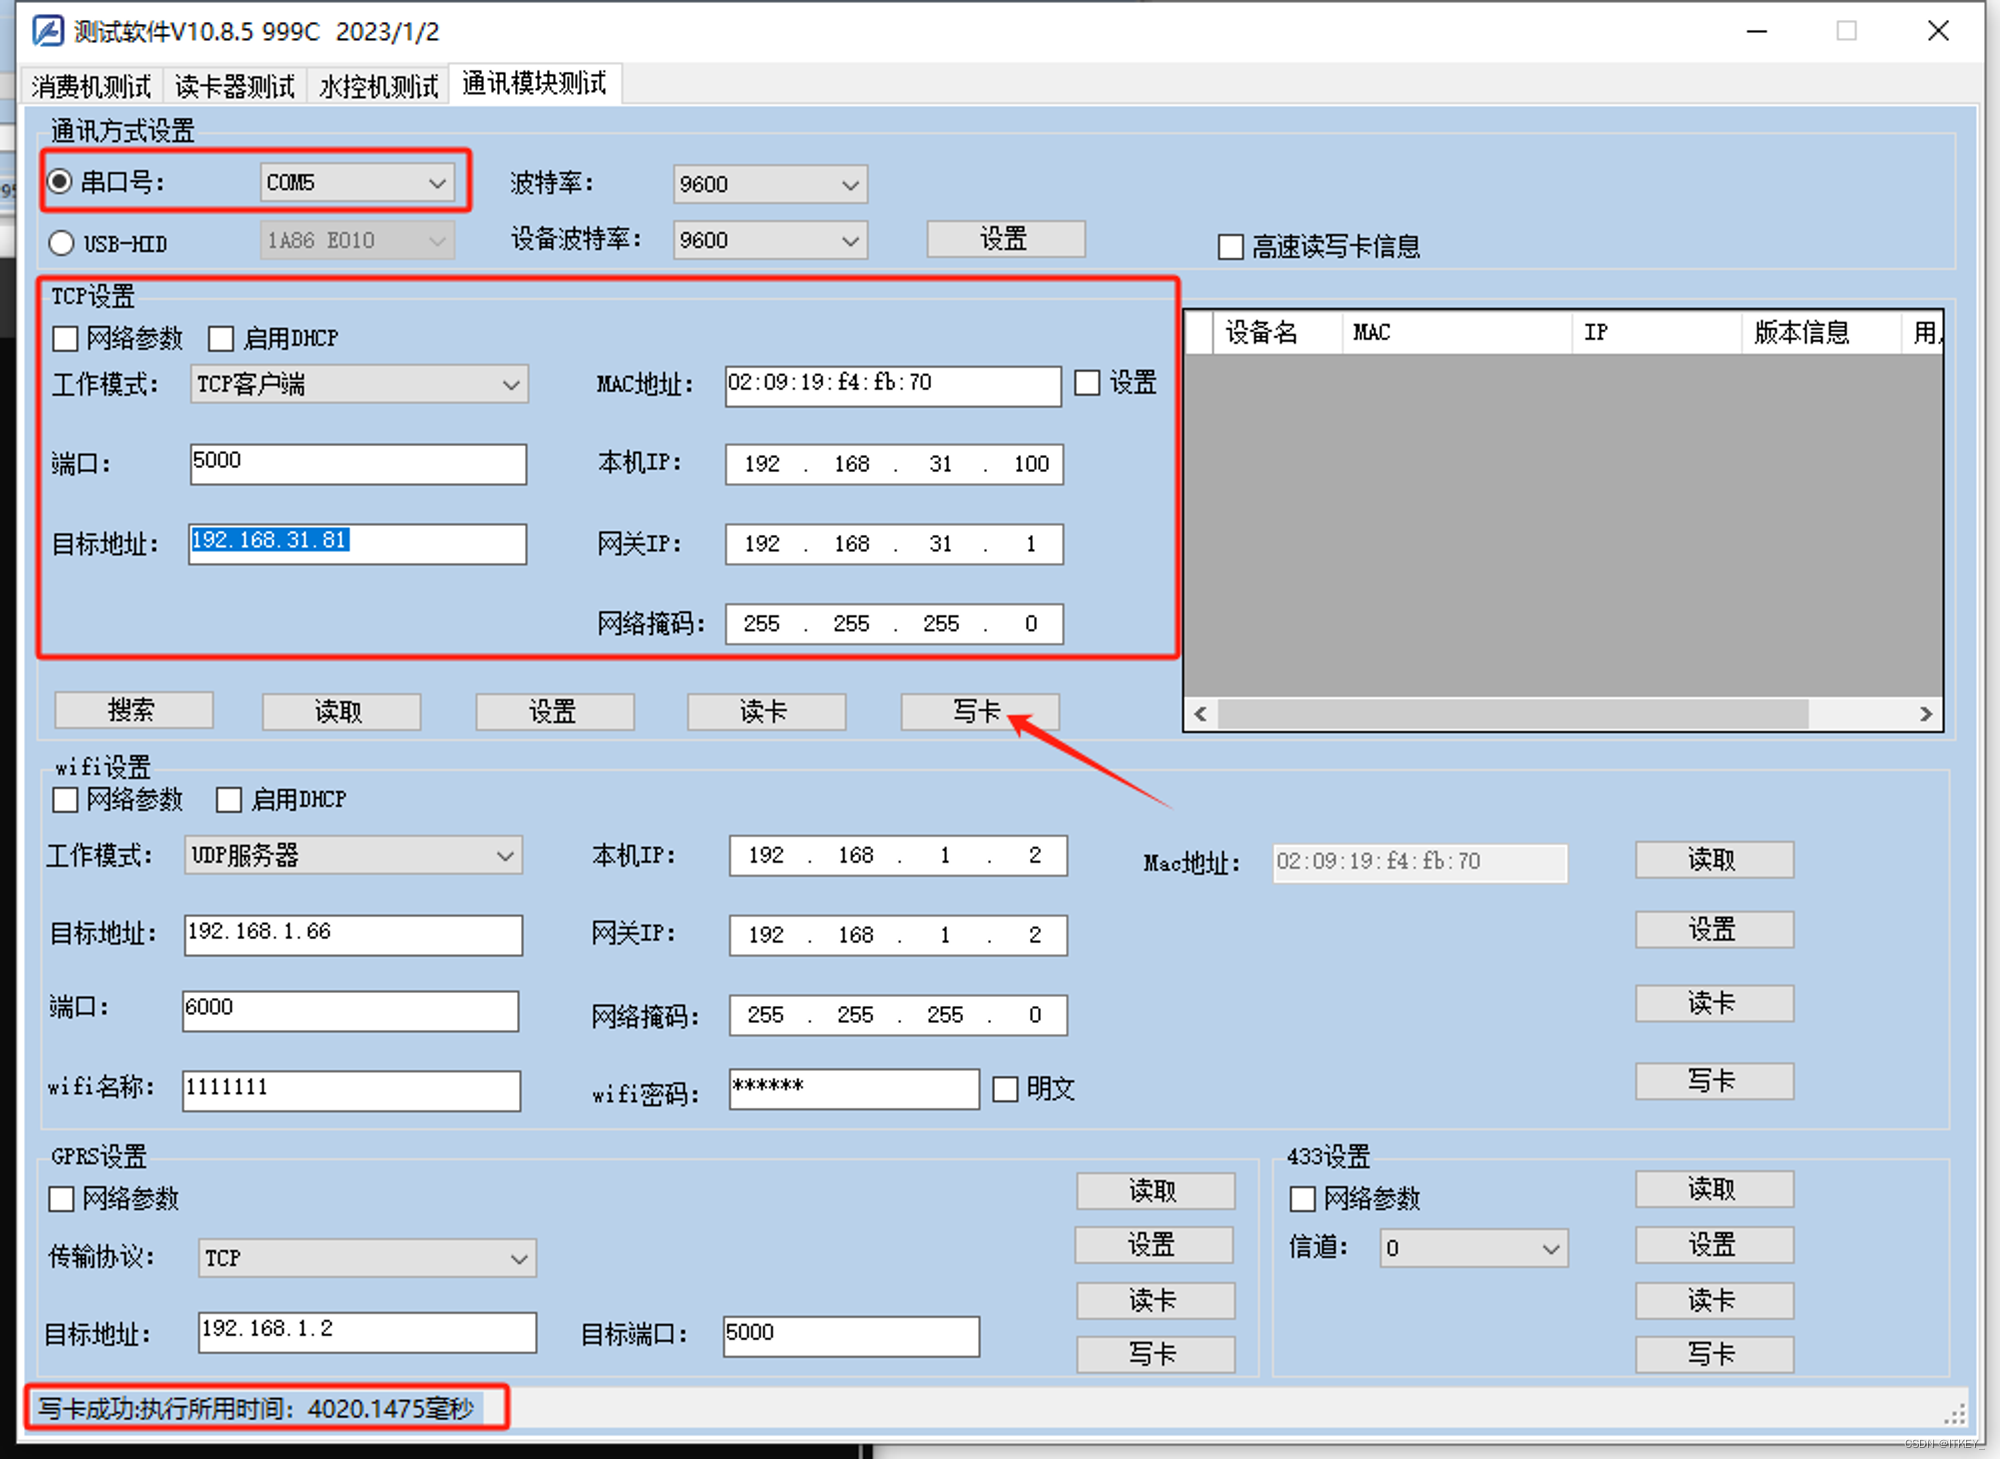The height and width of the screenshot is (1459, 2000).
Task: Open the UDP服务器 工作模式 dropdown
Action: coord(353,855)
